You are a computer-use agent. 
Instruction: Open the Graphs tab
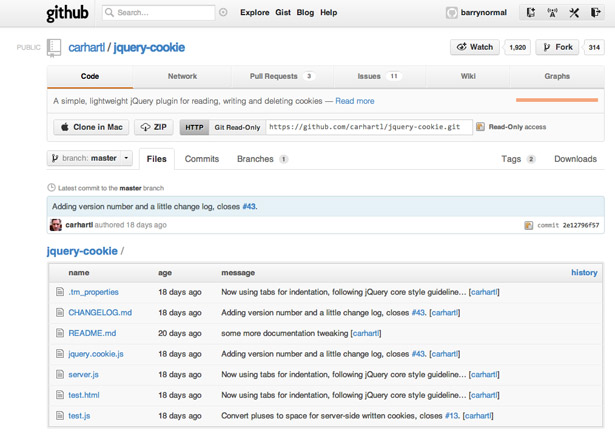(x=557, y=76)
